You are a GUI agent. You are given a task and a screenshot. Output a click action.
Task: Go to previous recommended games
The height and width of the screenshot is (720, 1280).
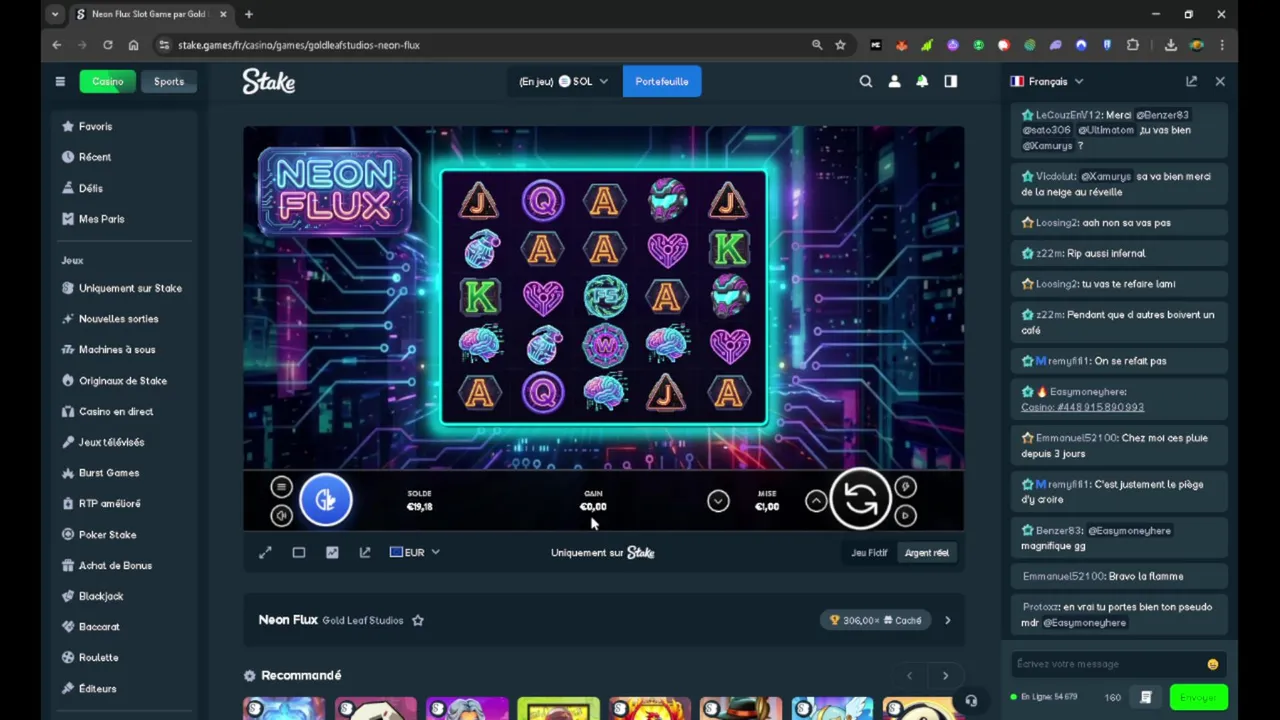(909, 676)
